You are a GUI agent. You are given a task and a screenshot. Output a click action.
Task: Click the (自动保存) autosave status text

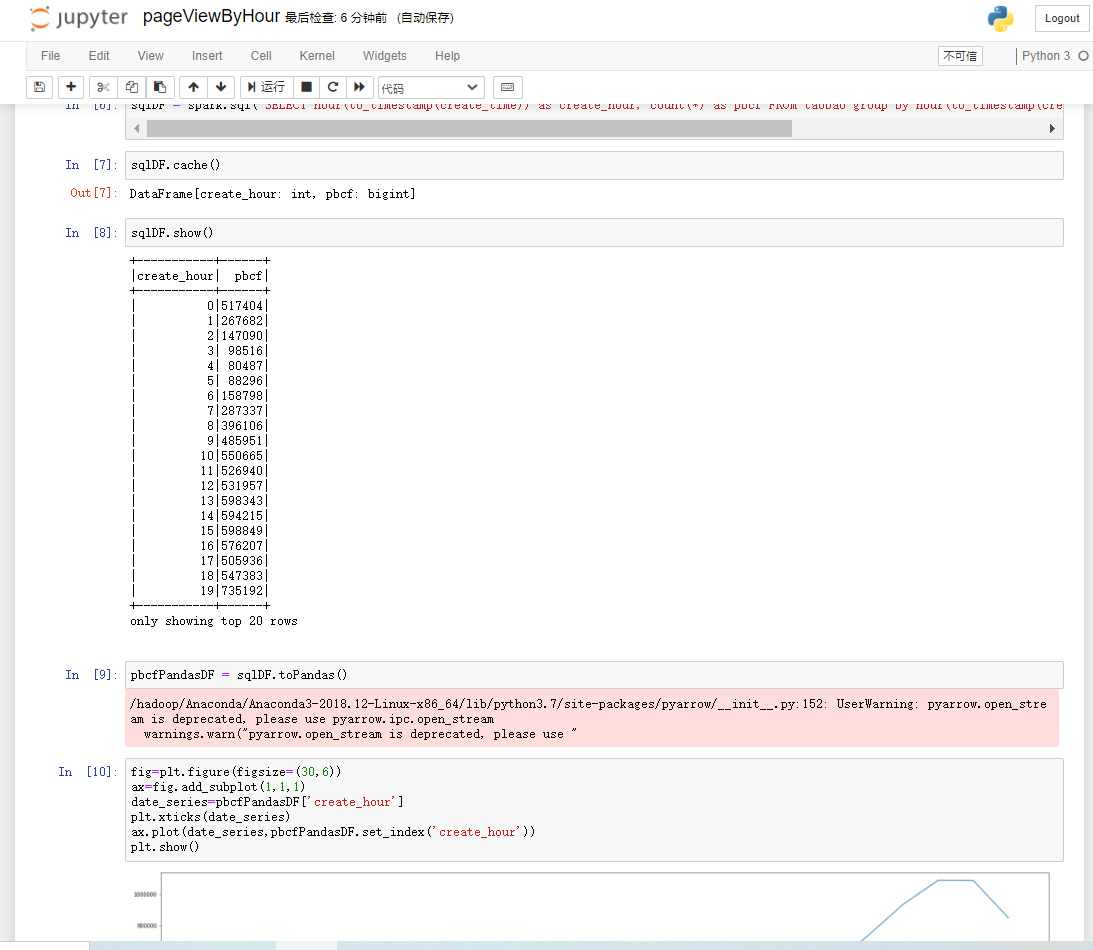[x=425, y=18]
